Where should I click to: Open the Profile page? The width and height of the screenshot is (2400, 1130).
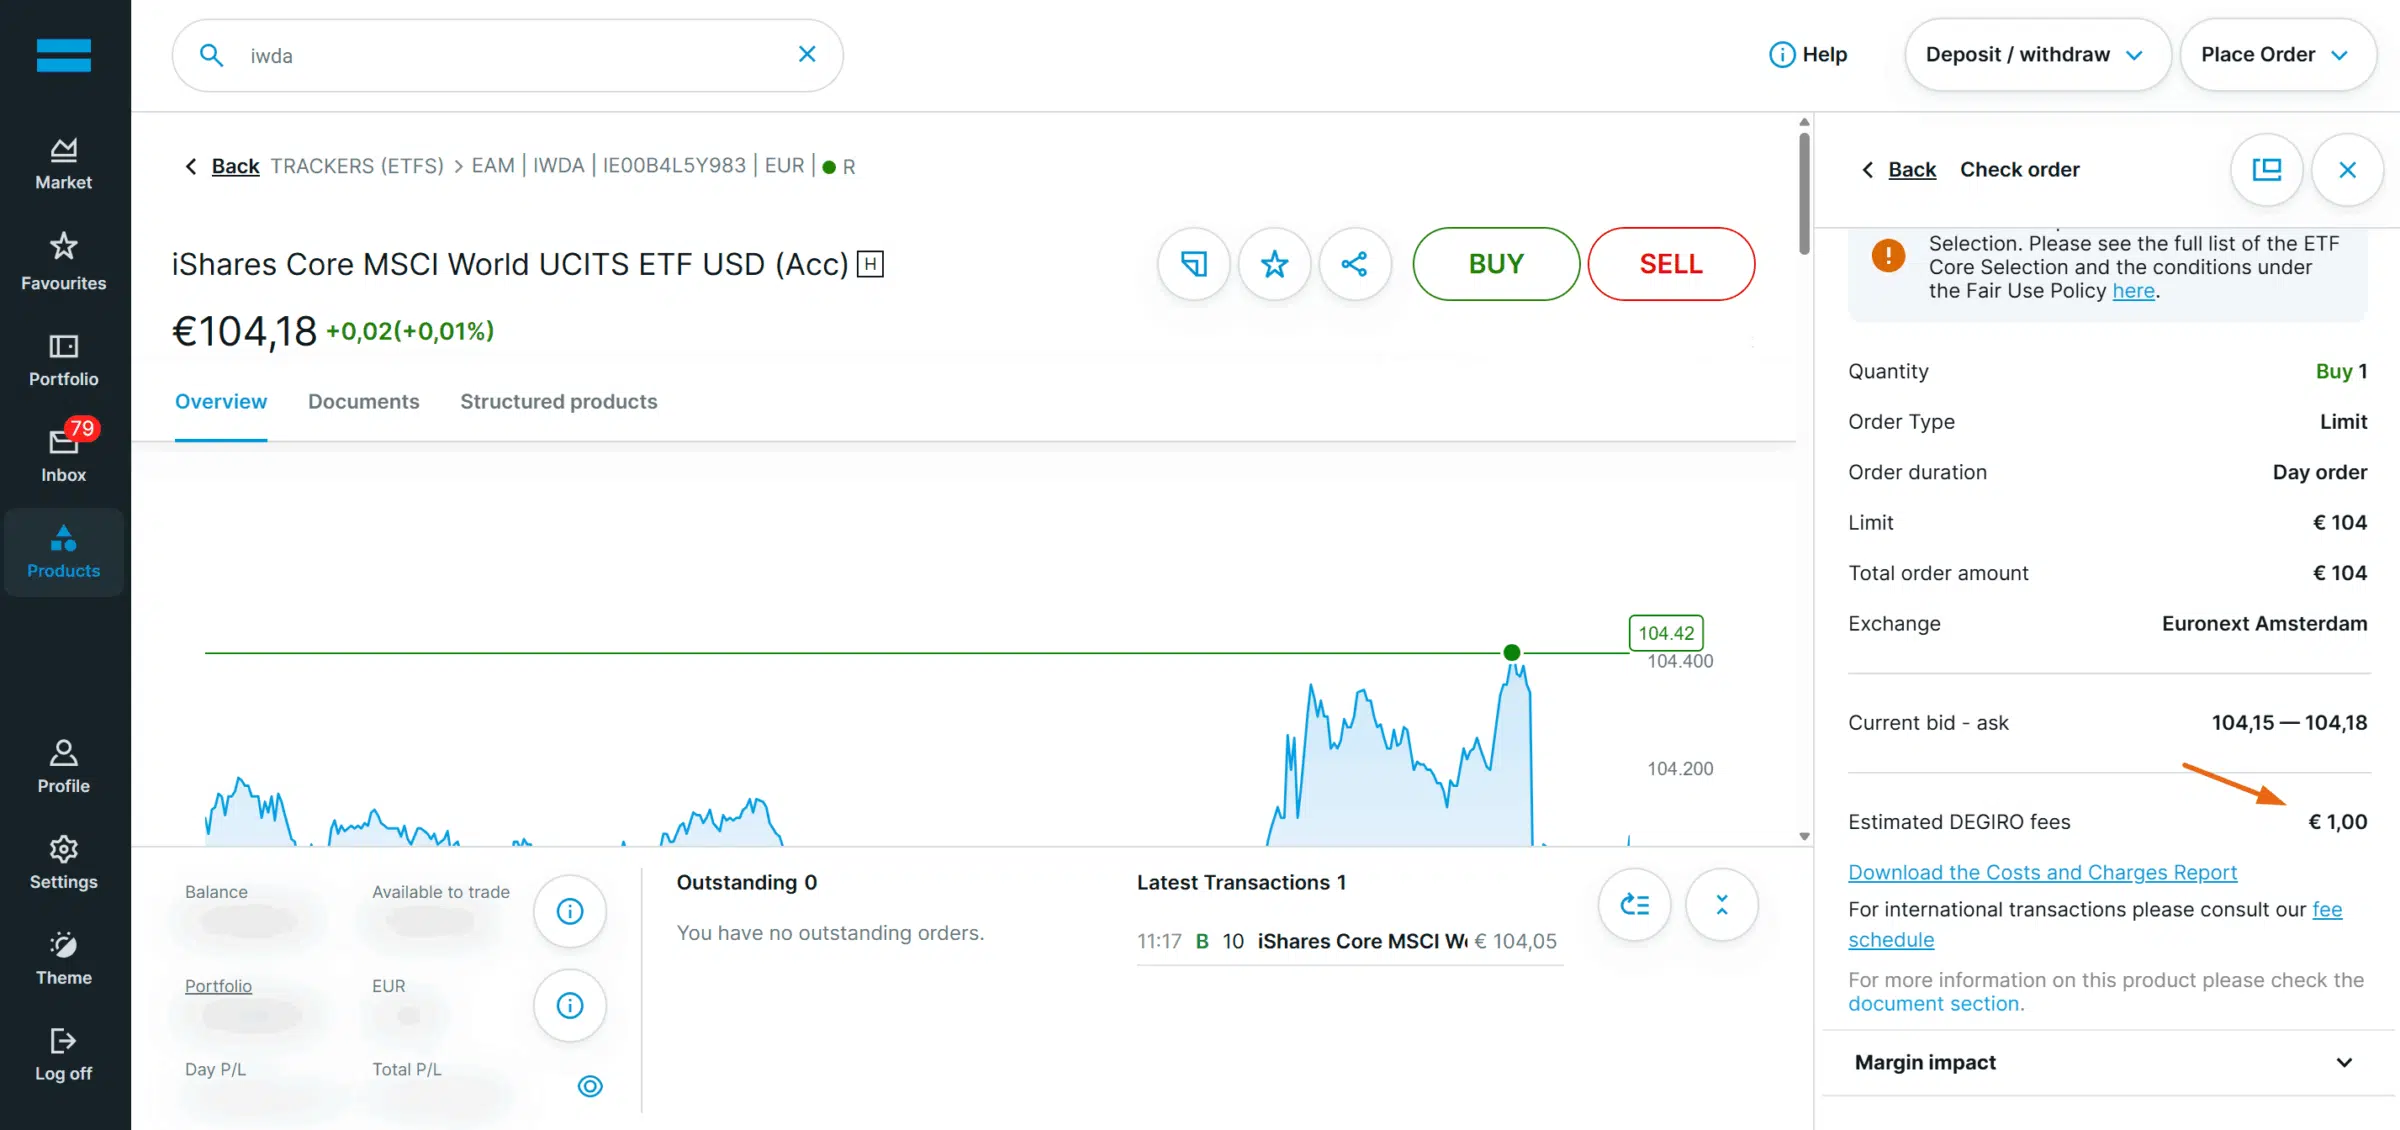63,767
